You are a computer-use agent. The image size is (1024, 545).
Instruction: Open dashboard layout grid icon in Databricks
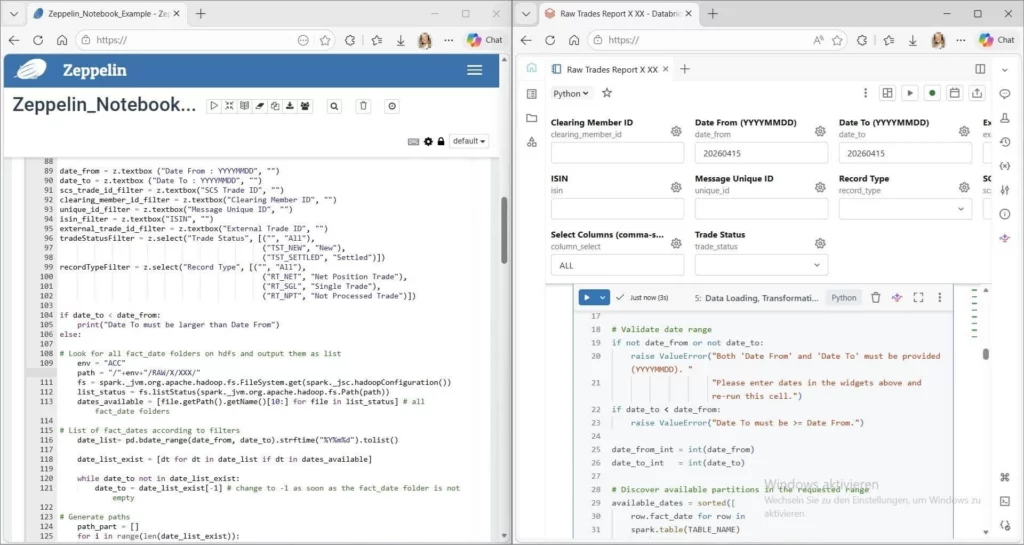[887, 93]
